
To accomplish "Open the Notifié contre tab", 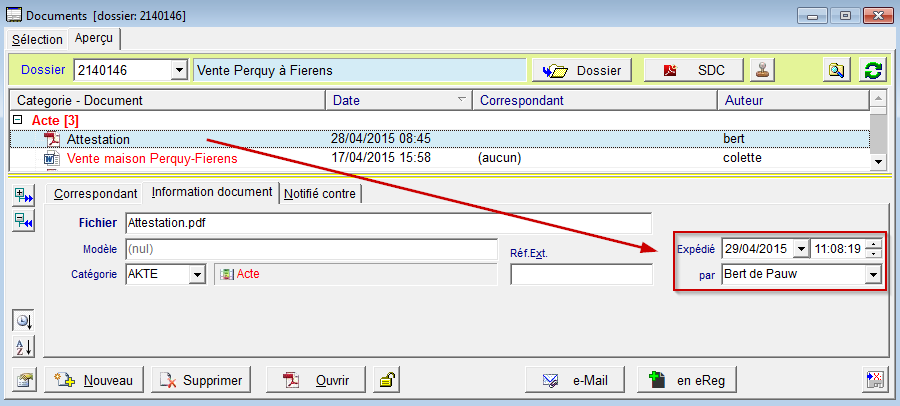I will coord(321,194).
